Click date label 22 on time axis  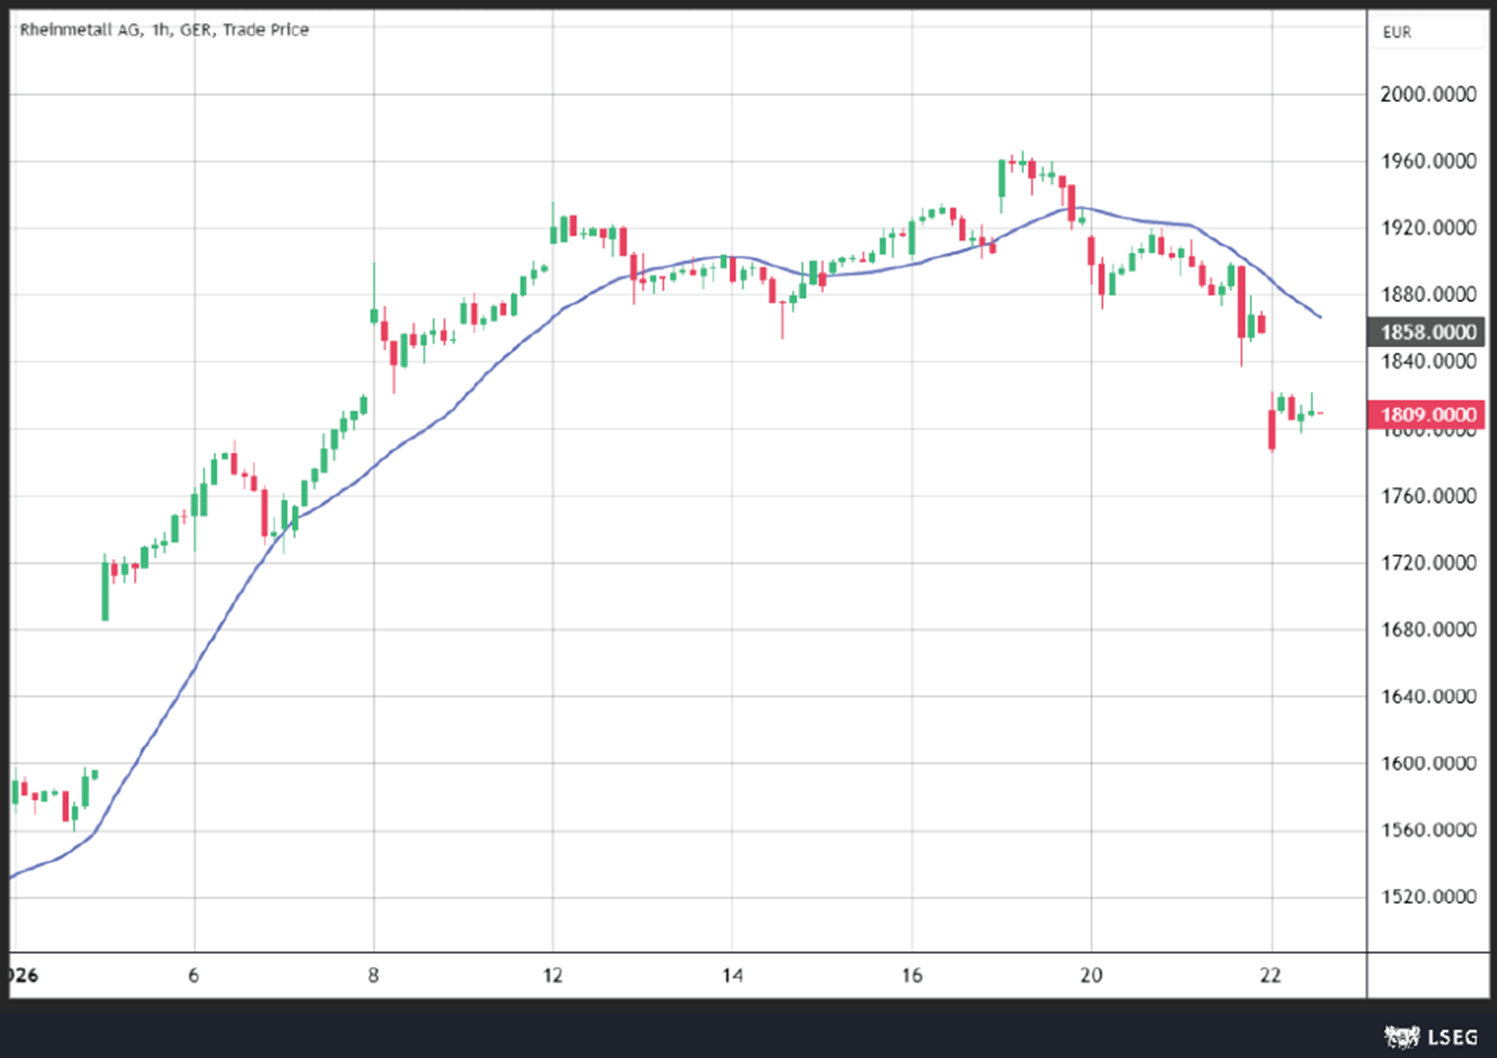1270,976
